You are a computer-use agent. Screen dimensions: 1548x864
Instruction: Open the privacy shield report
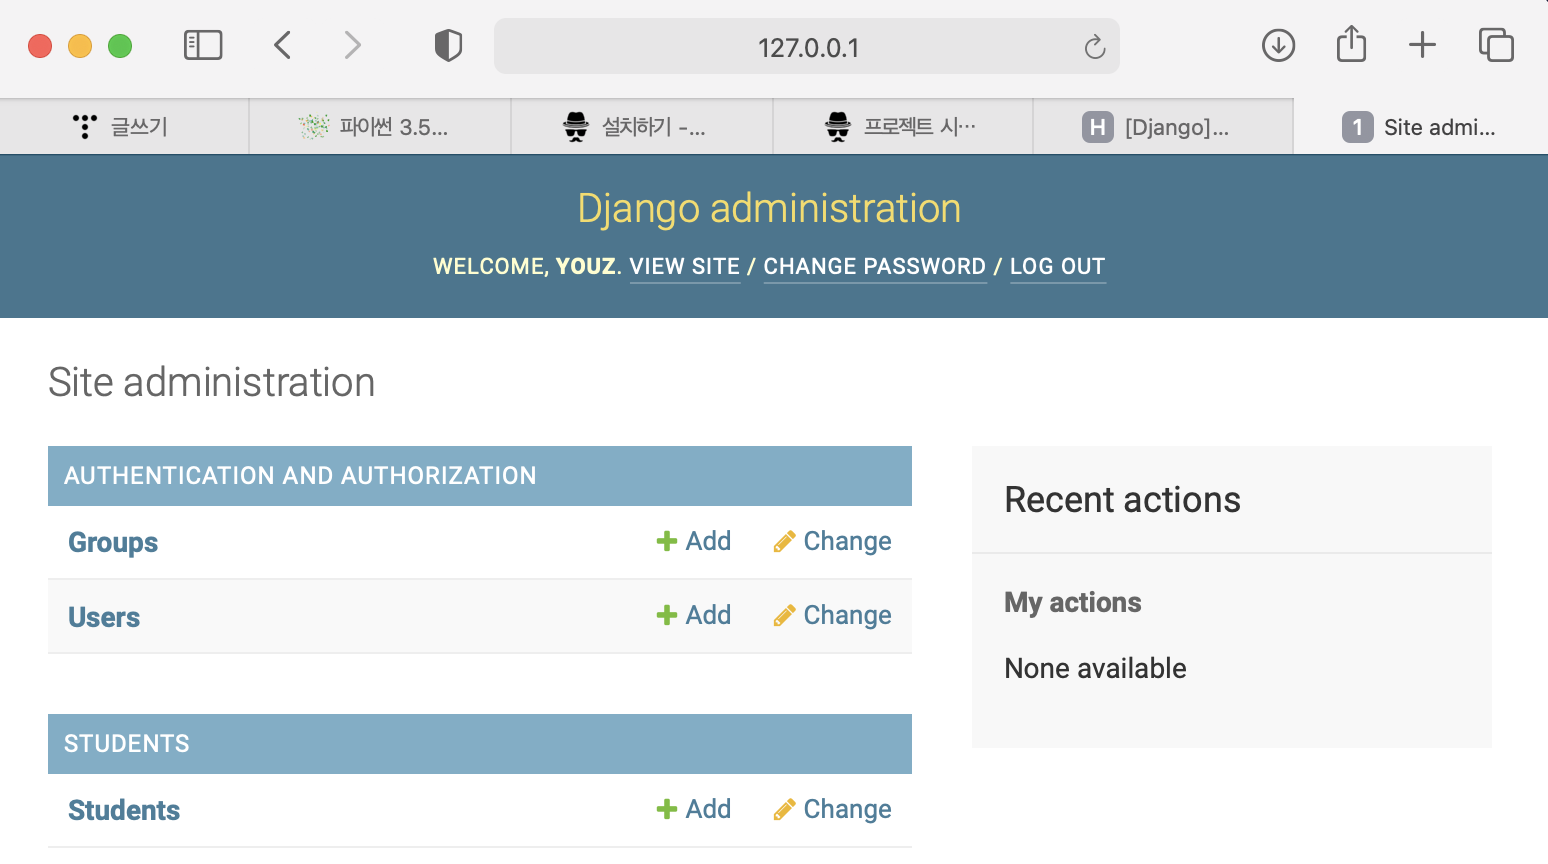(448, 45)
